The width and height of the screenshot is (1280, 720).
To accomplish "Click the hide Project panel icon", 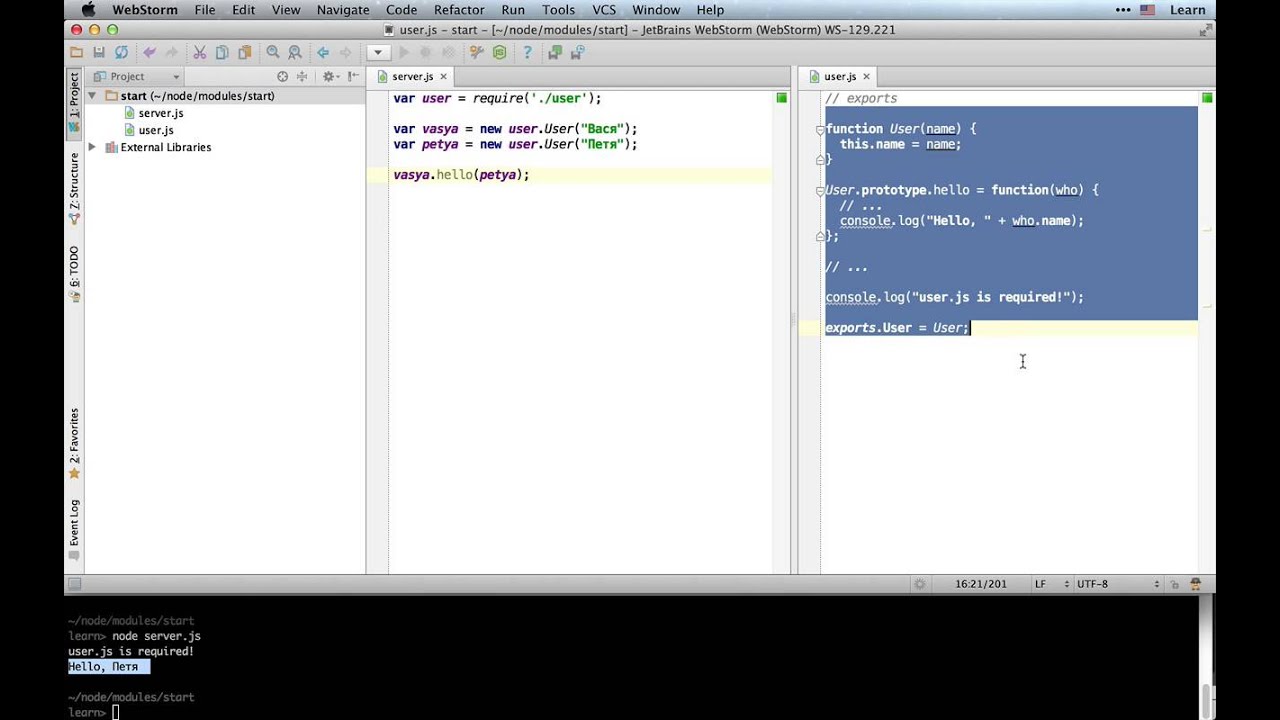I will point(352,76).
